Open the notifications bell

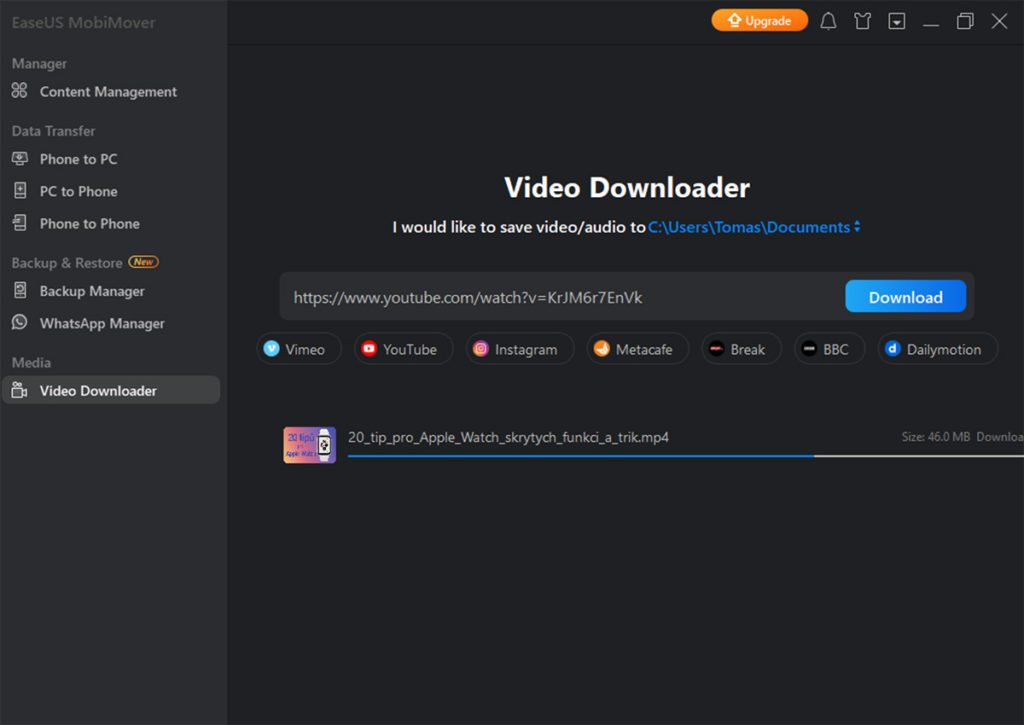(828, 21)
